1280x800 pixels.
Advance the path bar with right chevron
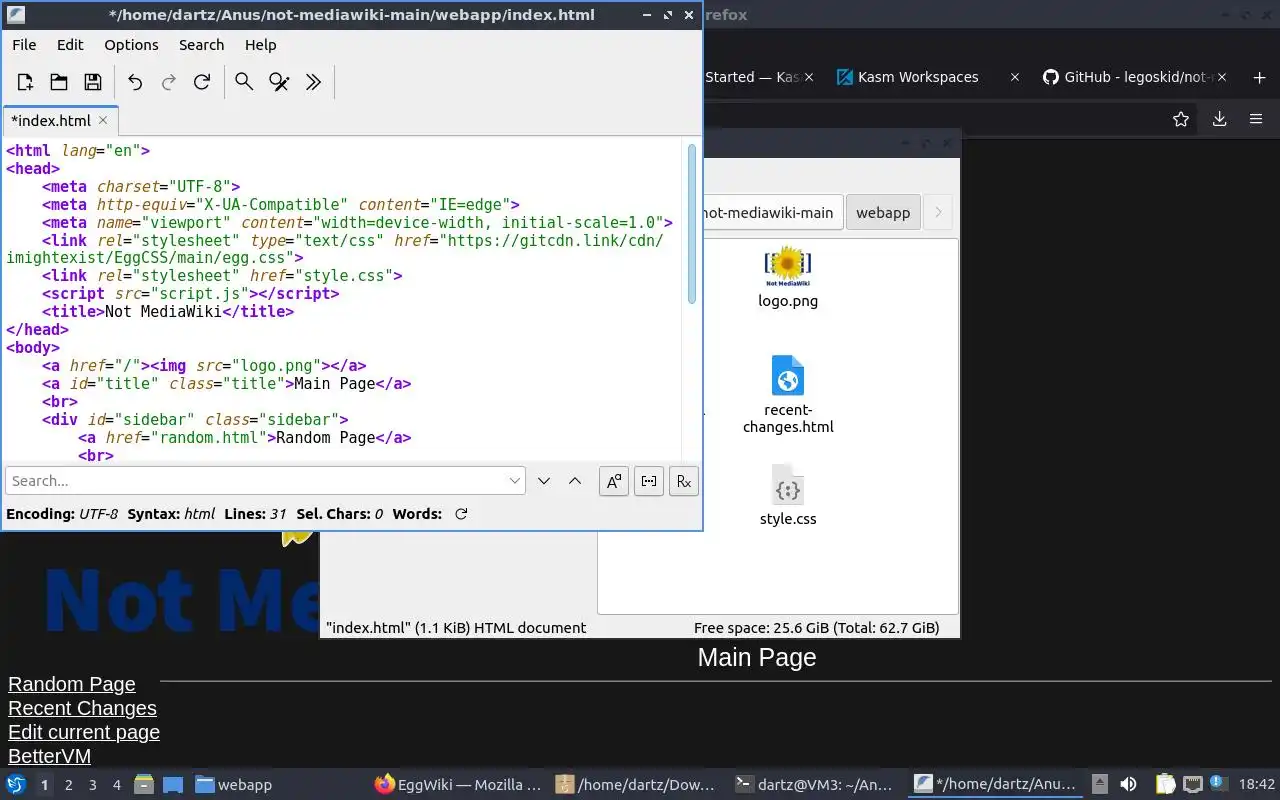click(938, 213)
